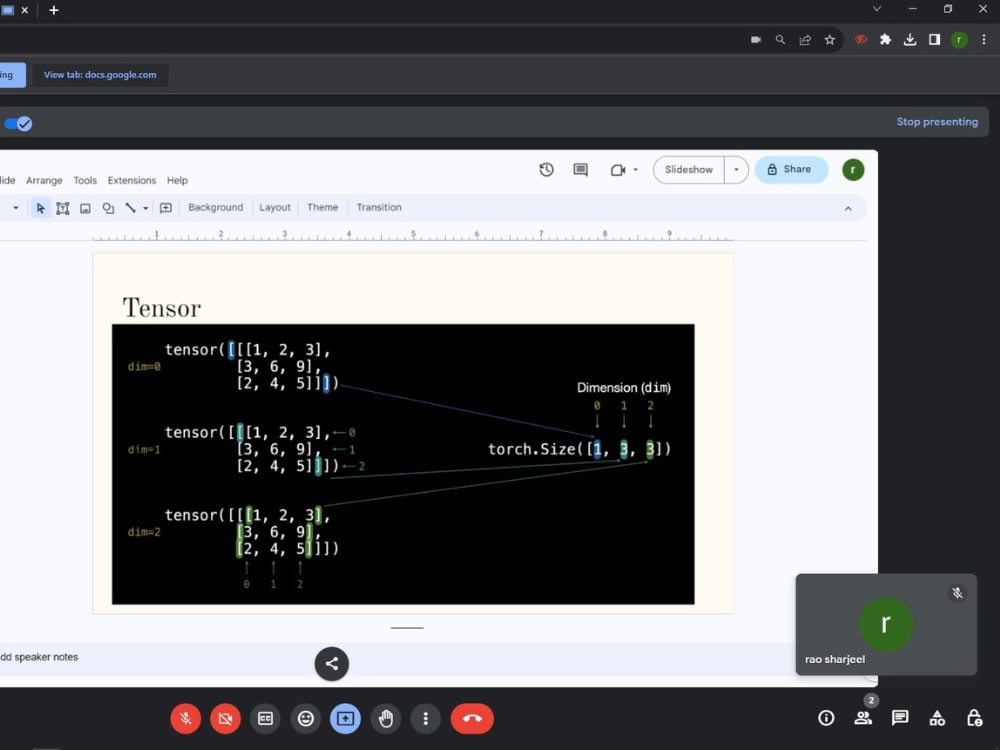
Task: Select the Line tool
Action: 130,208
